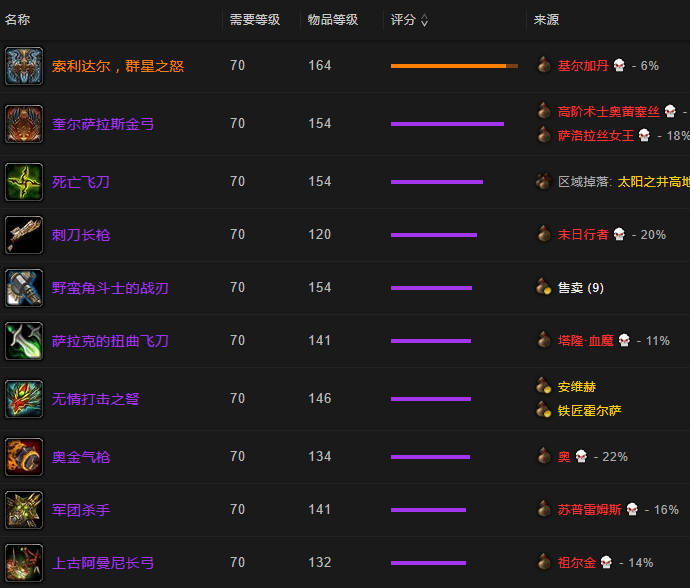Click the 萨拉克的扭曲飞刀 item icon
The width and height of the screenshot is (690, 588).
24,341
